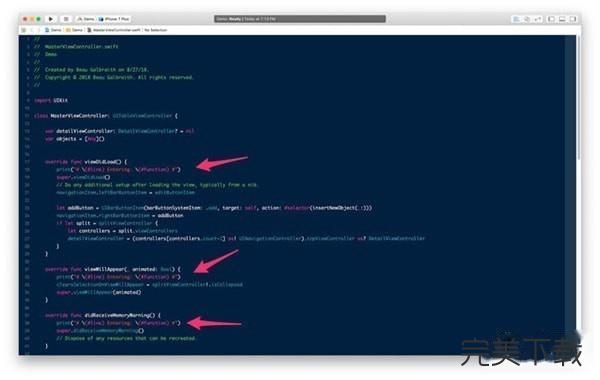The image size is (600, 380).
Task: Choose the iPhone 7 Plus run destination
Action: pos(114,19)
